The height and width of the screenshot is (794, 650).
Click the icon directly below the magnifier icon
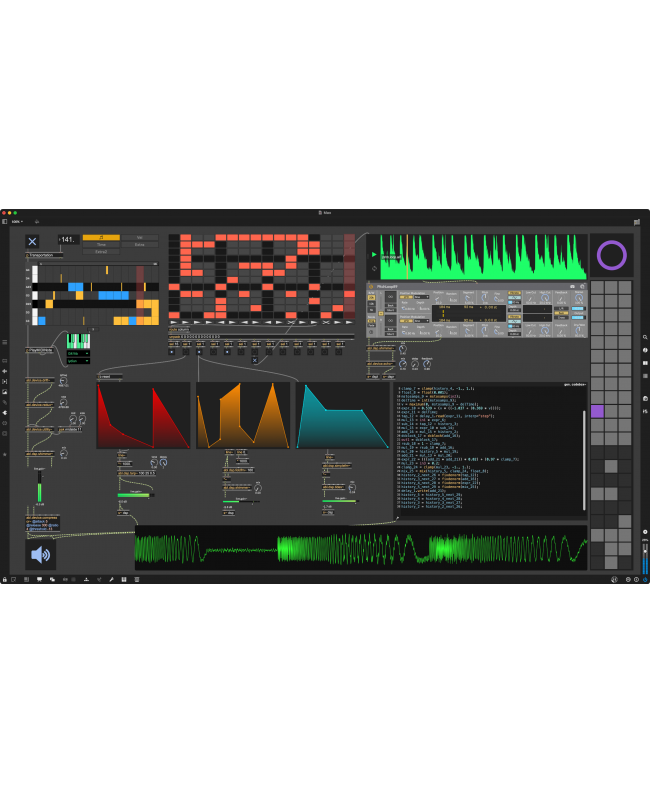tap(645, 350)
